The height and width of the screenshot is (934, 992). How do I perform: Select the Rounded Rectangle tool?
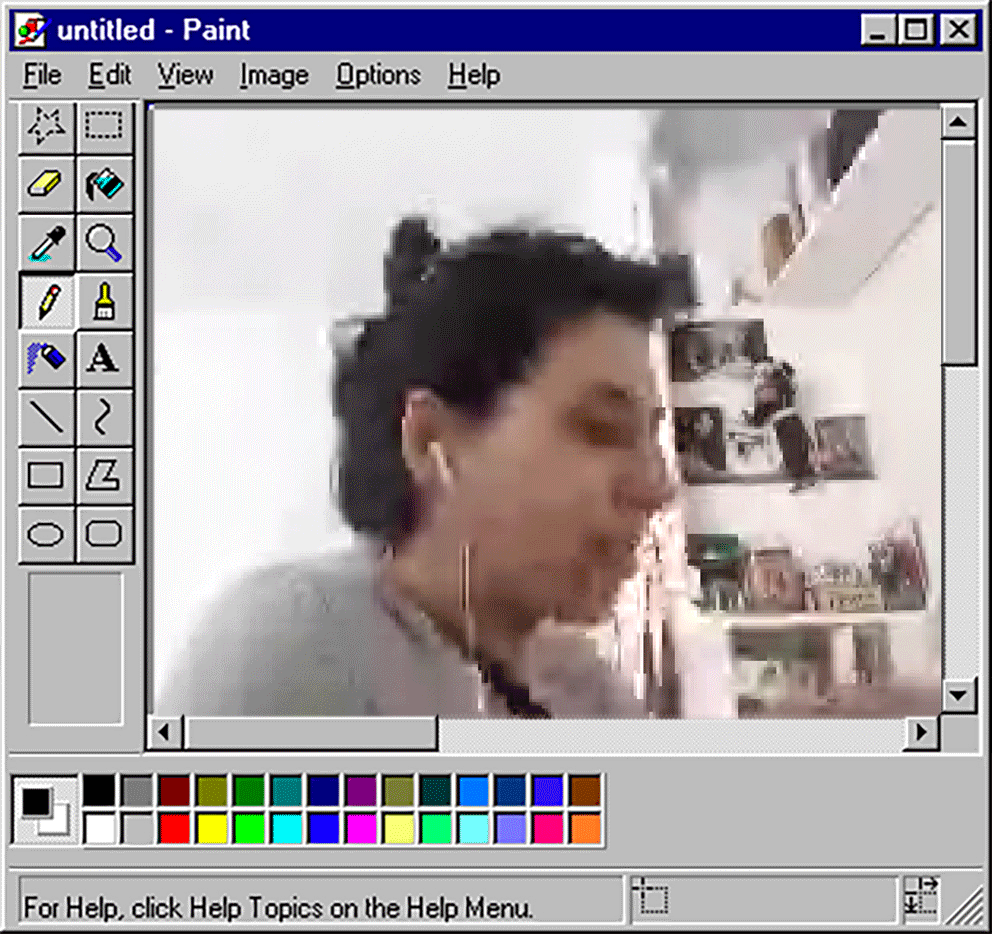104,533
